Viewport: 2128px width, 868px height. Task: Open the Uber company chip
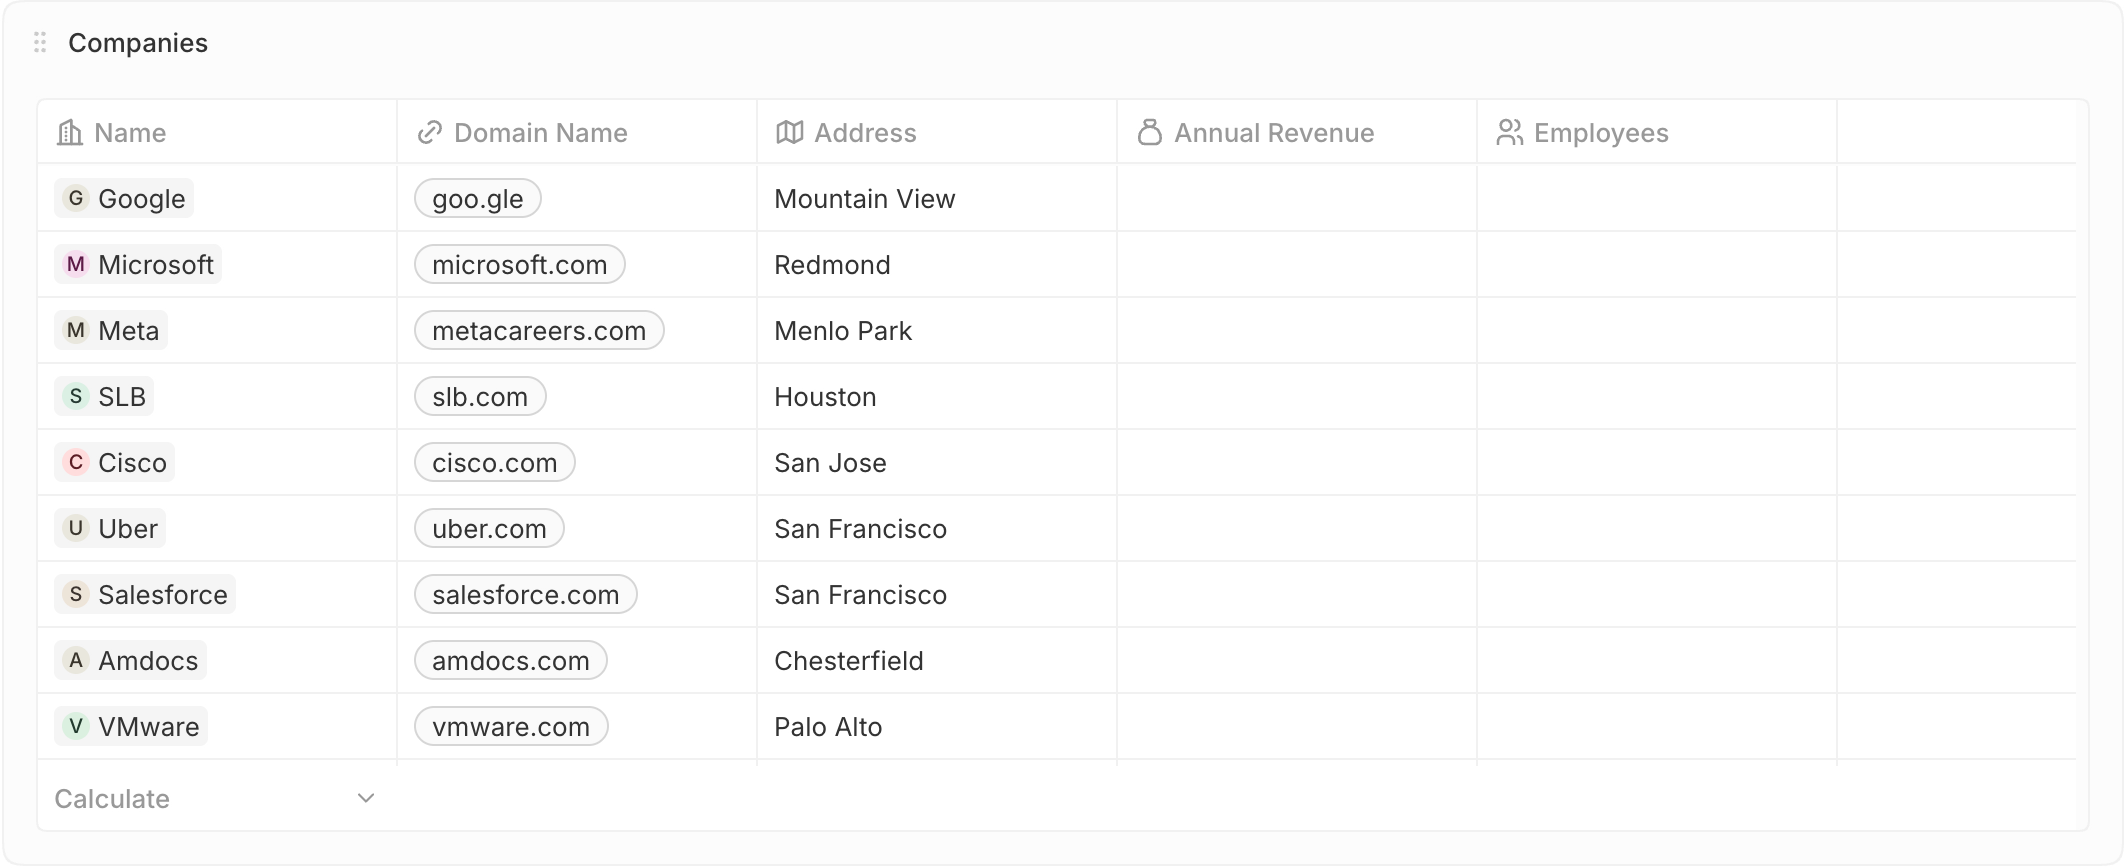[x=110, y=529]
